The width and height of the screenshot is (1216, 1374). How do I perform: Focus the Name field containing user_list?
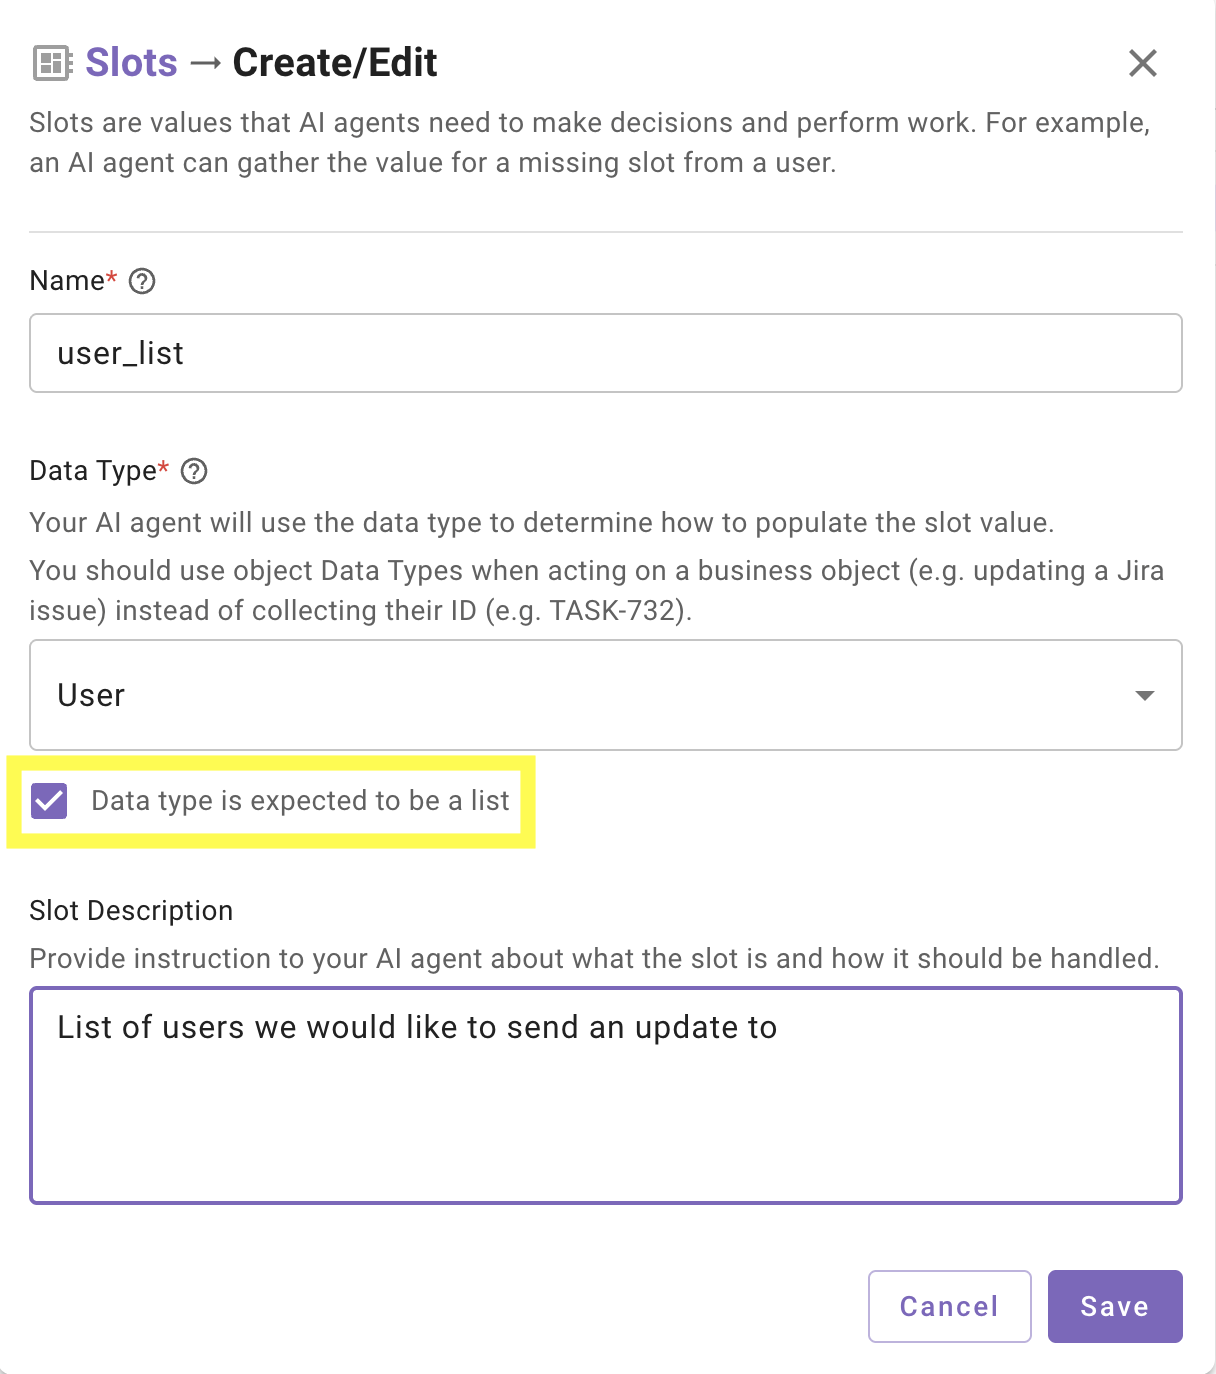[606, 353]
